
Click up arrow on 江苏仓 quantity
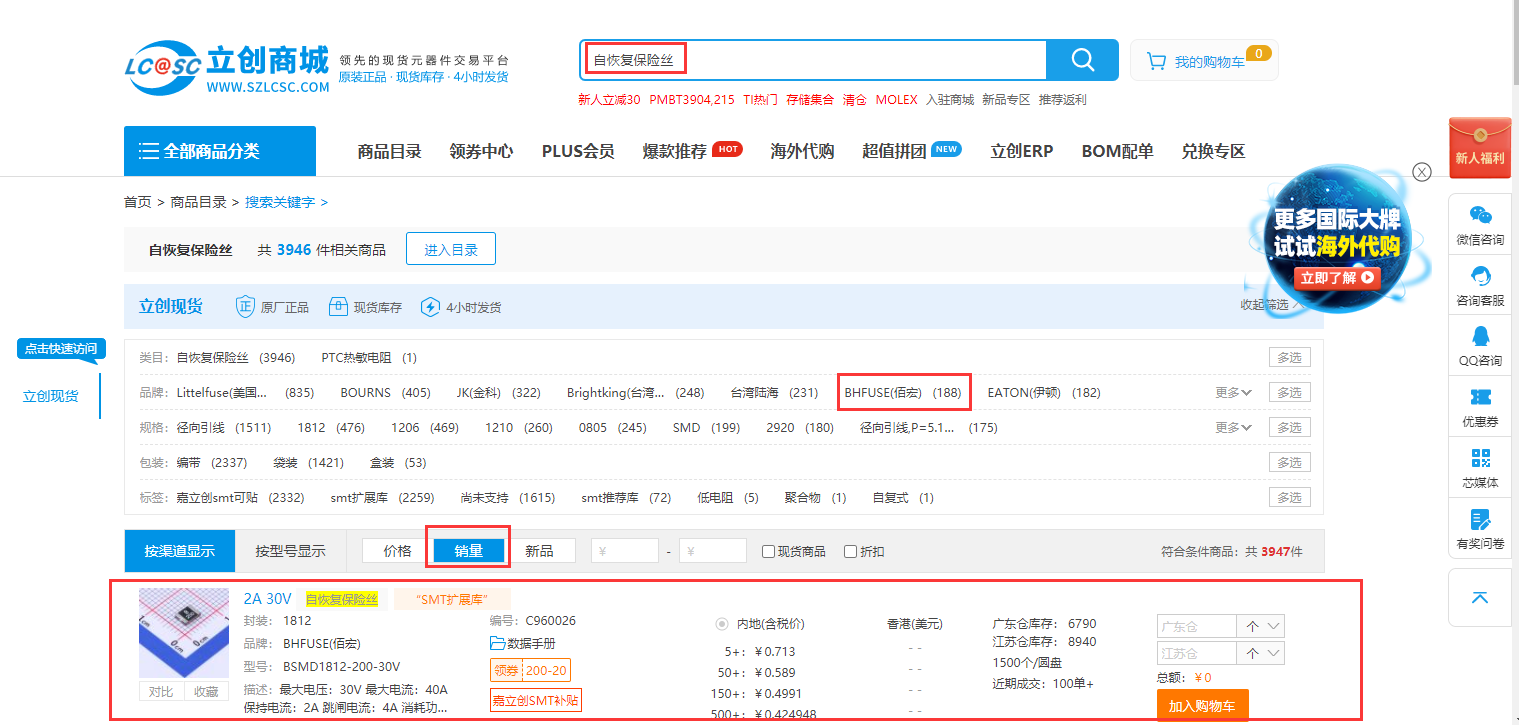point(1252,653)
